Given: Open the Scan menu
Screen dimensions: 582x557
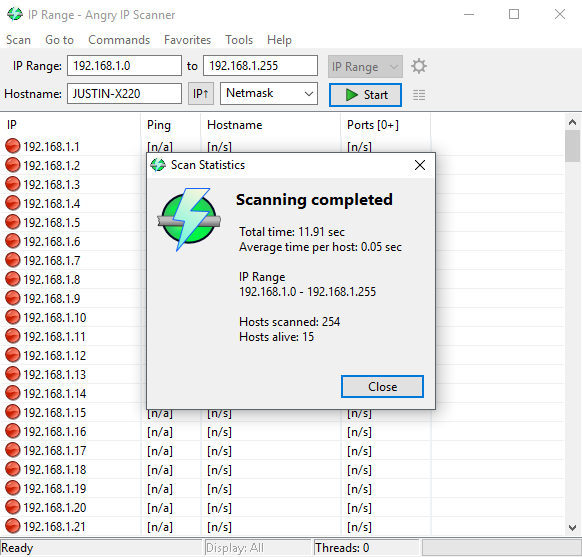Looking at the screenshot, I should pos(18,40).
